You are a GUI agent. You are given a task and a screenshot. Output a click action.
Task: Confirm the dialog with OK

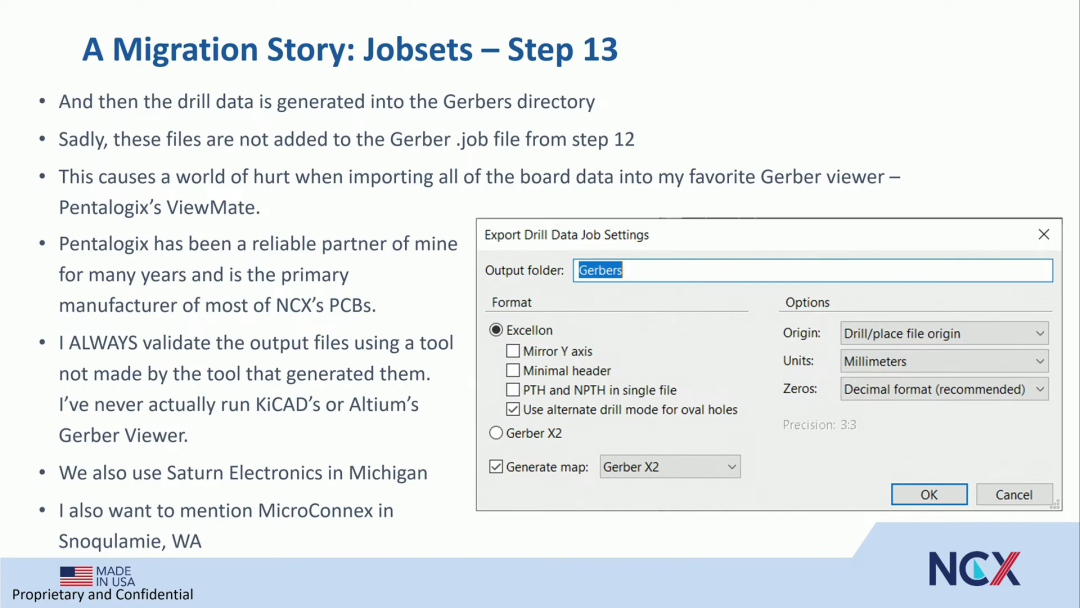click(929, 494)
